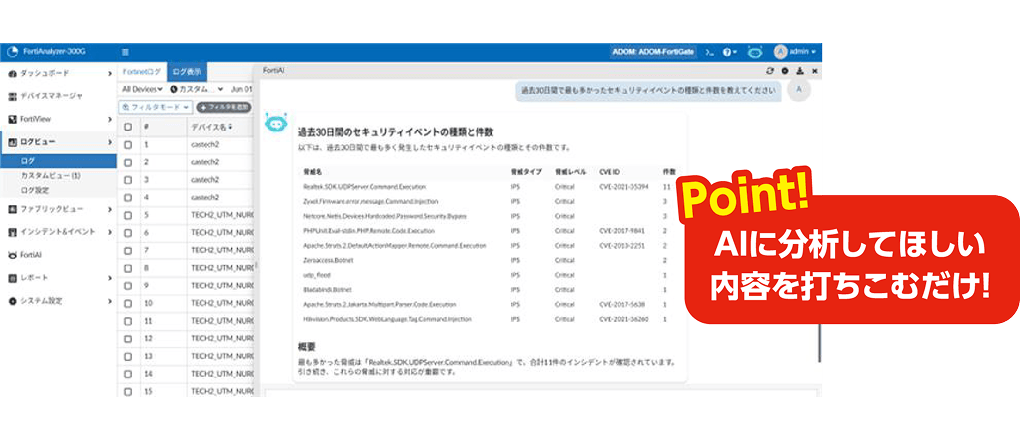Image resolution: width=1020 pixels, height=440 pixels.
Task: Click the FortiAI sidebar icon
Action: (x=12, y=255)
